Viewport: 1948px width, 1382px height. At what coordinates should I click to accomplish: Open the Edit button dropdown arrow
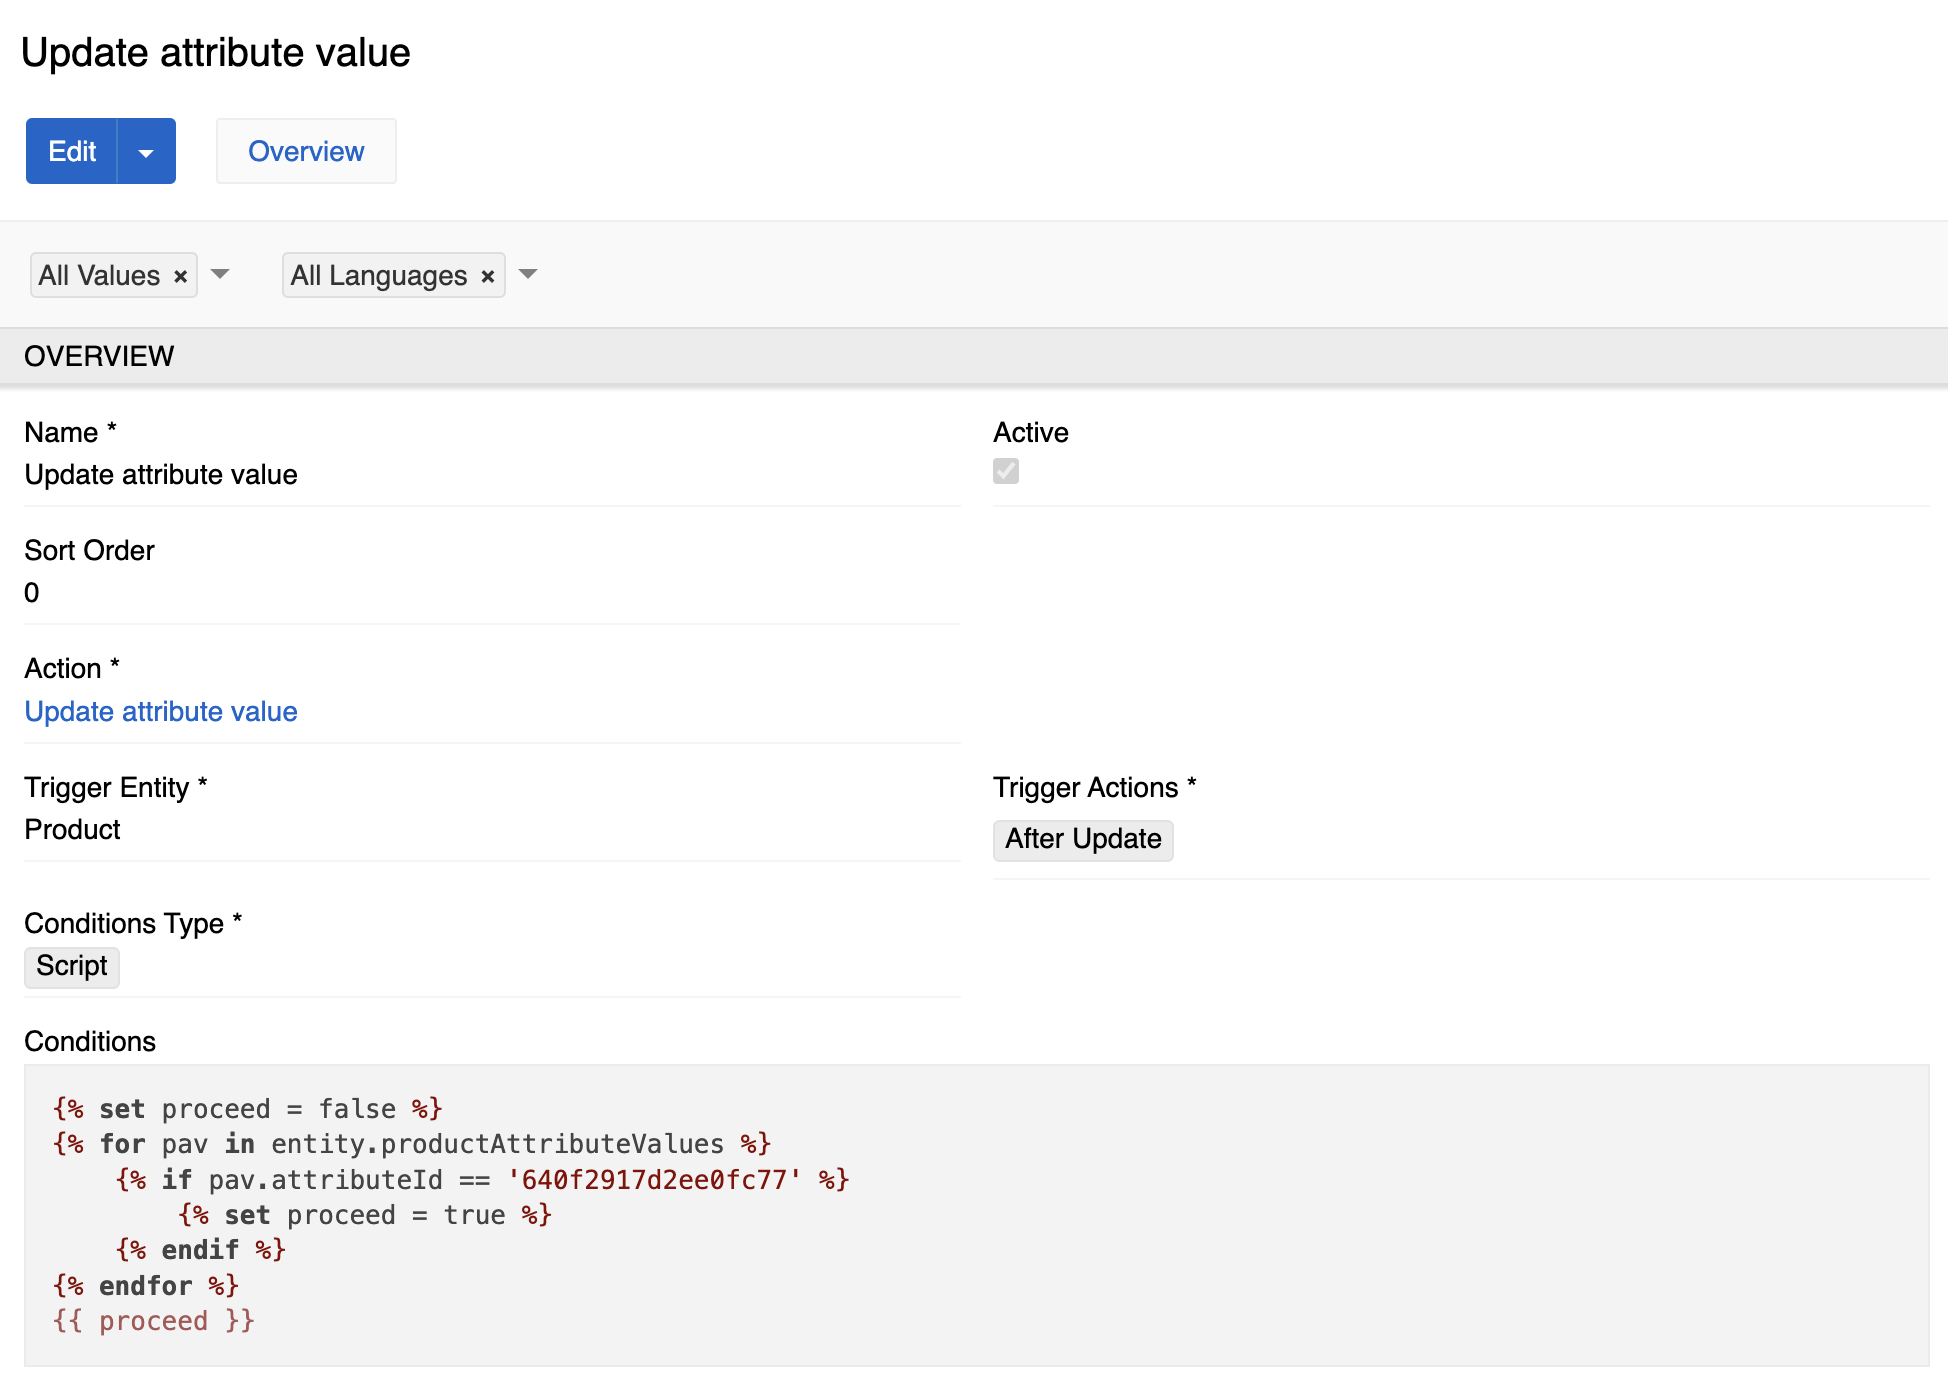pos(146,152)
